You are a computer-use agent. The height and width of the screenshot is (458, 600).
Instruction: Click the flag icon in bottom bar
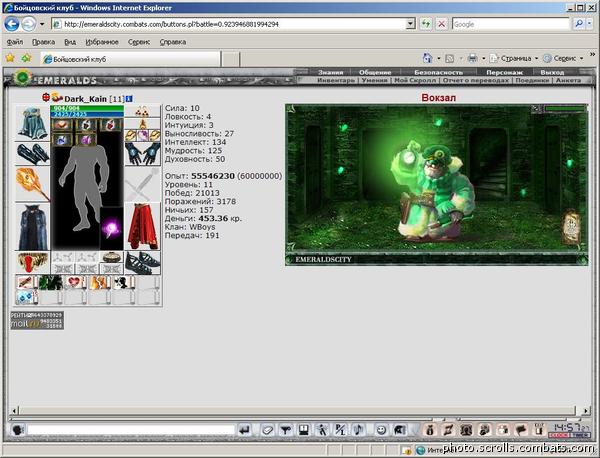pyautogui.click(x=522, y=430)
